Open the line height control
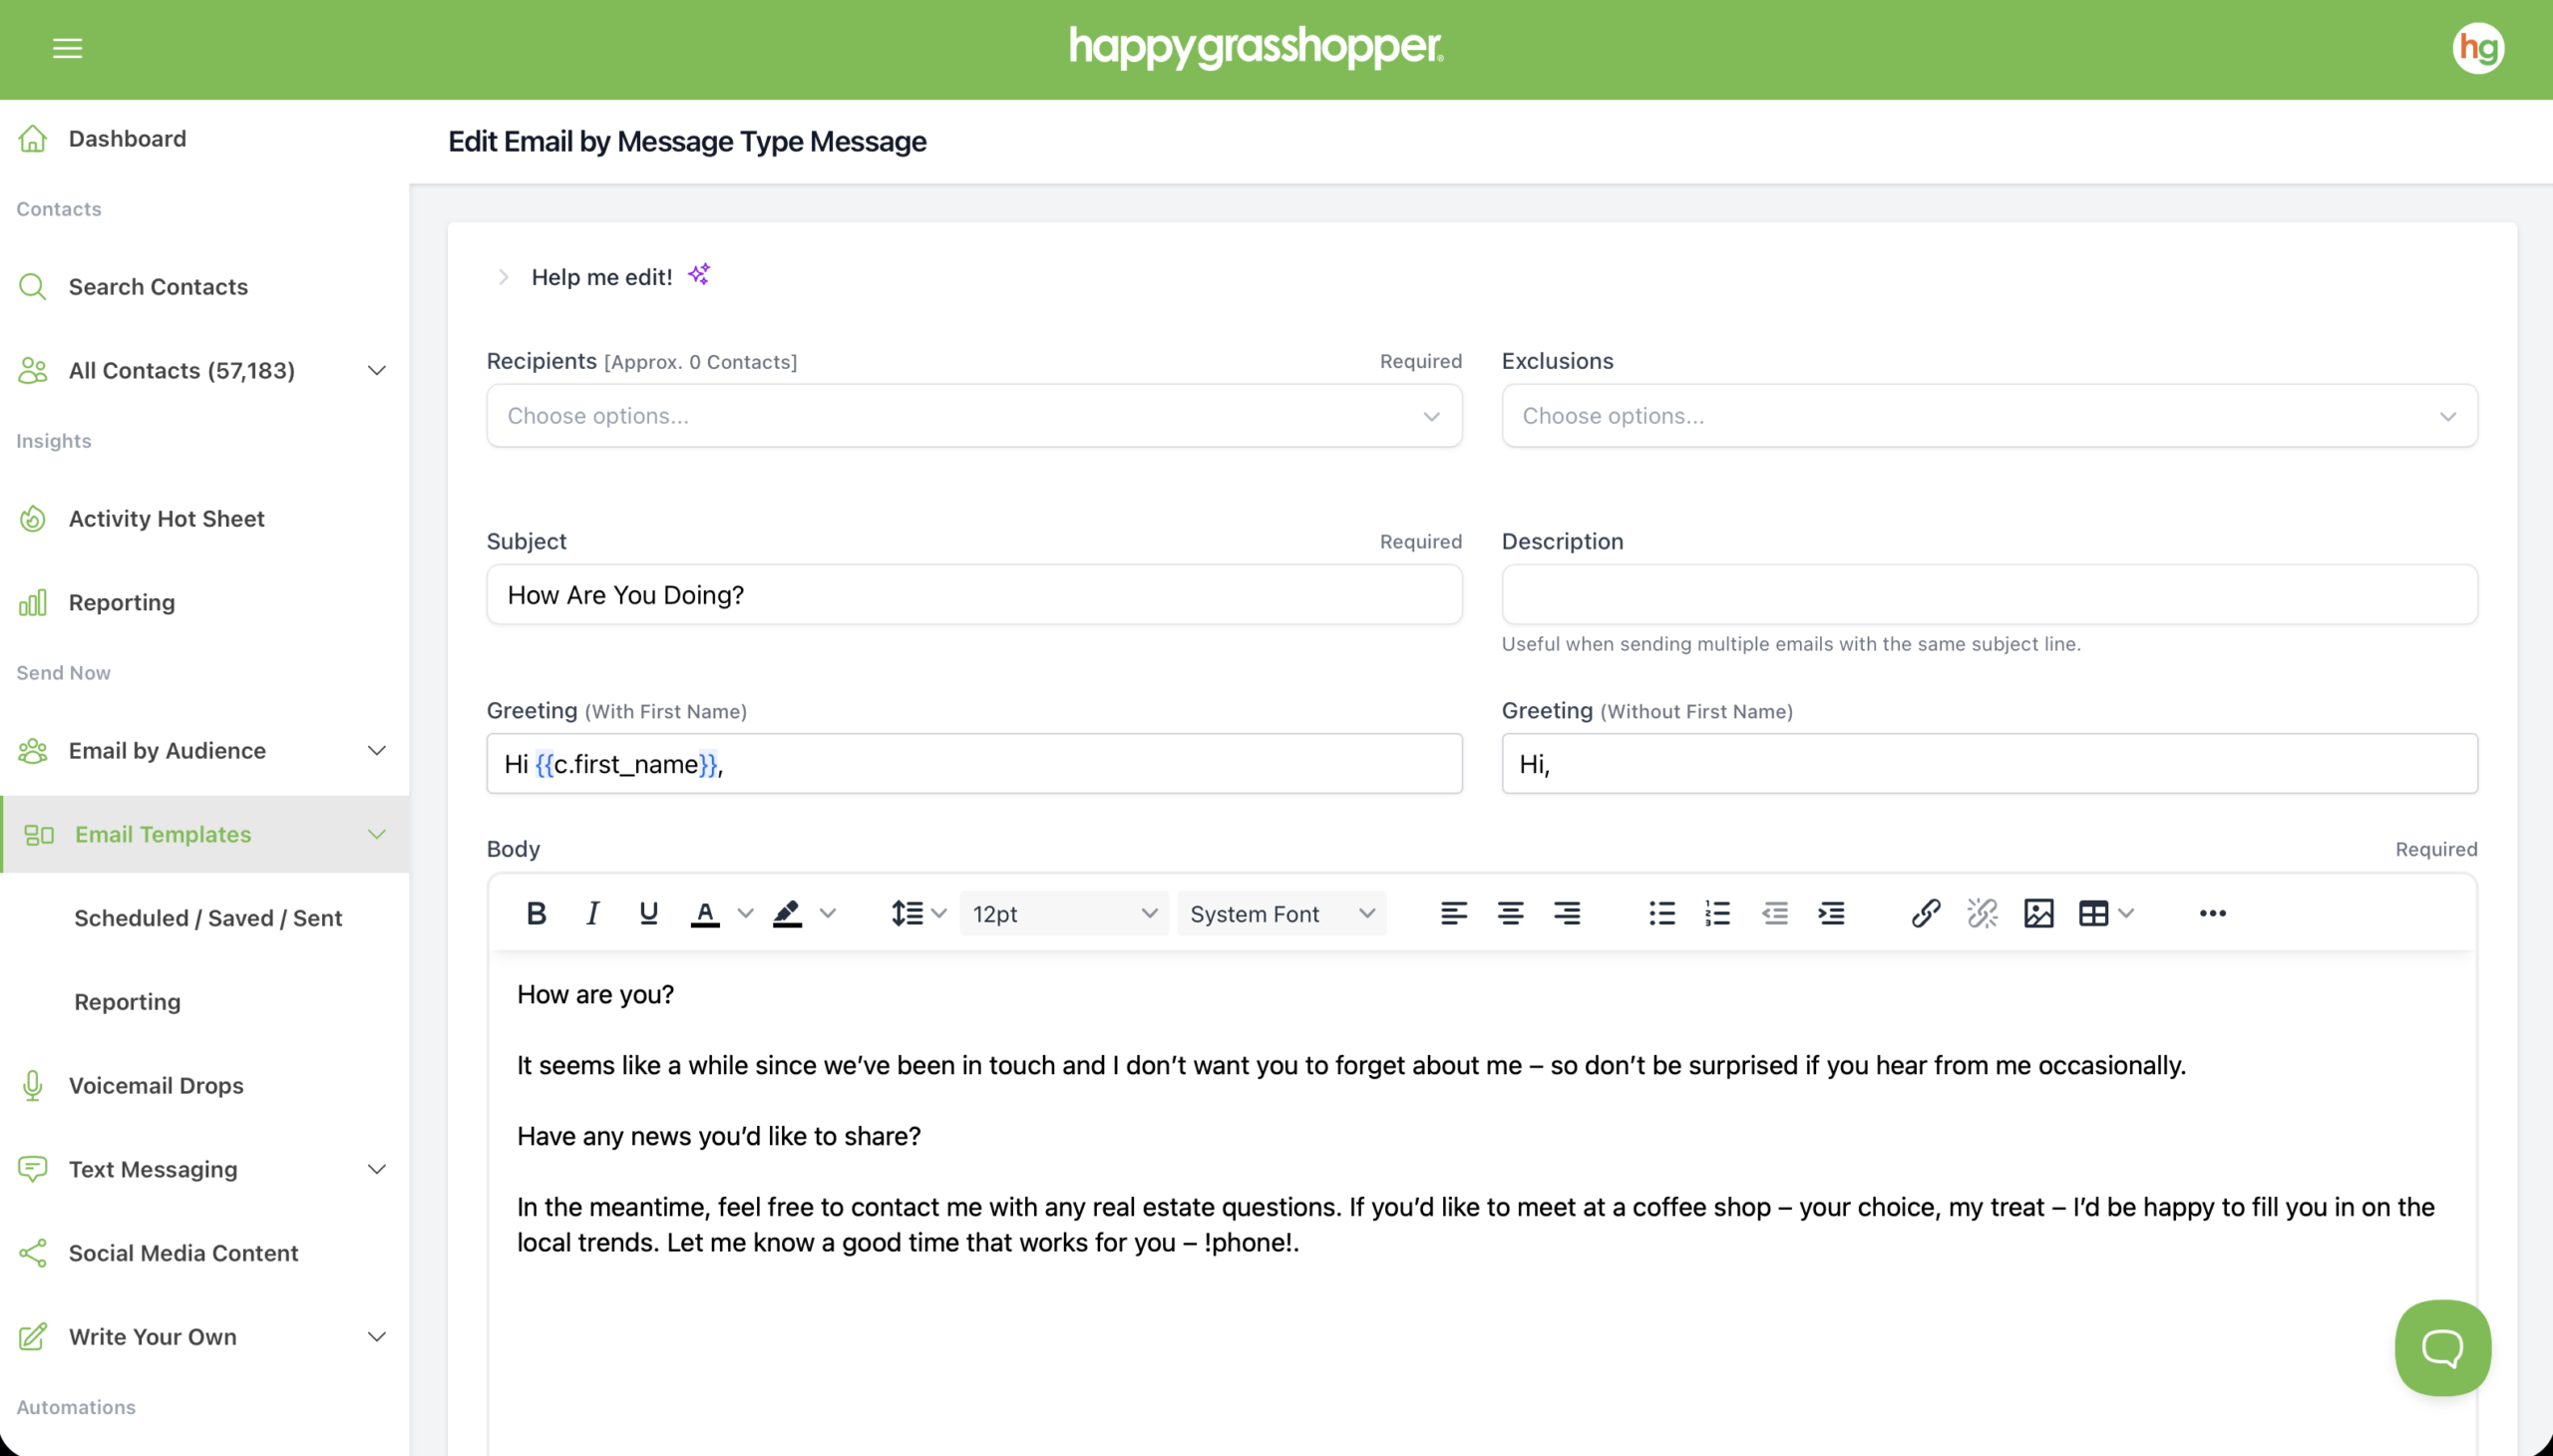The image size is (2553, 1456). click(907, 913)
